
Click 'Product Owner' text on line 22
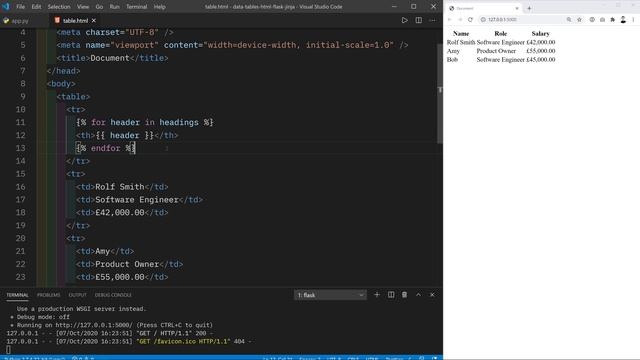[127, 264]
